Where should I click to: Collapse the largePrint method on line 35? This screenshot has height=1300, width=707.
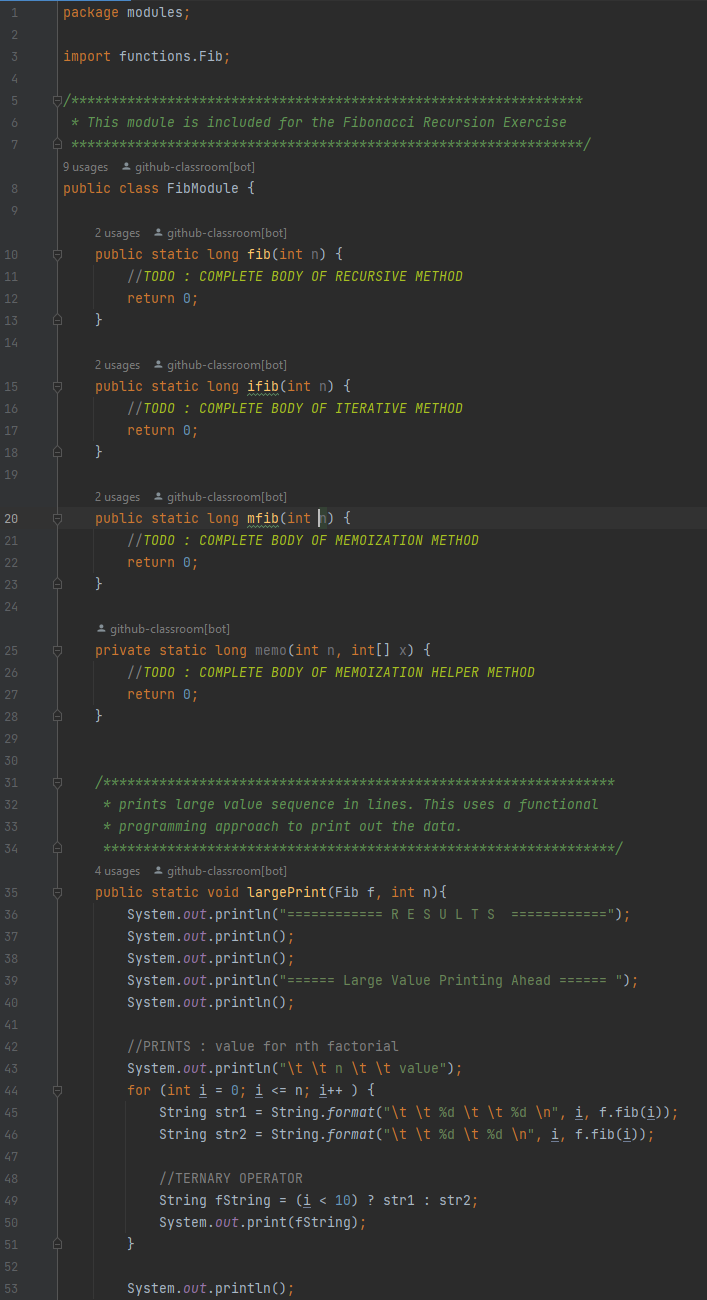pos(57,892)
